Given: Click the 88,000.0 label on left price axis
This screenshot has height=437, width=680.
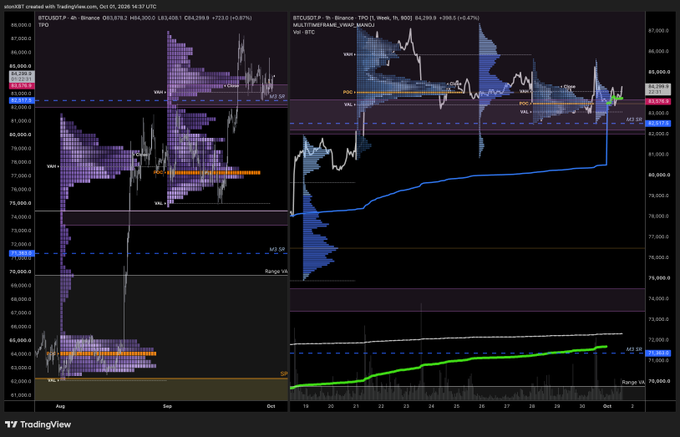Looking at the screenshot, I should [21, 25].
